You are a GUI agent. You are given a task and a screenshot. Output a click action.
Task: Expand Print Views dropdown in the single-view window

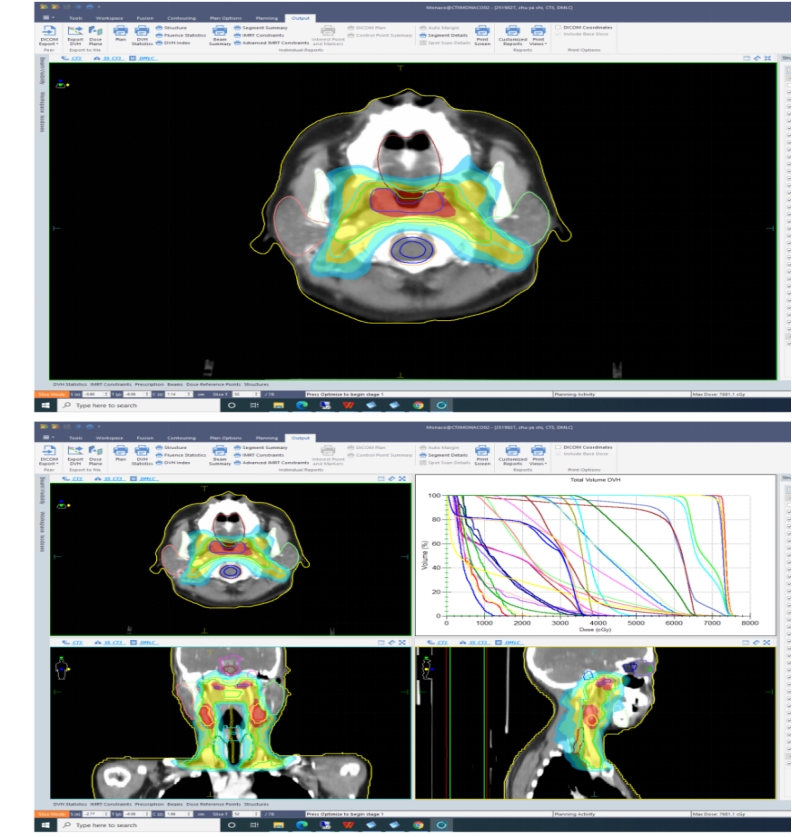(538, 34)
